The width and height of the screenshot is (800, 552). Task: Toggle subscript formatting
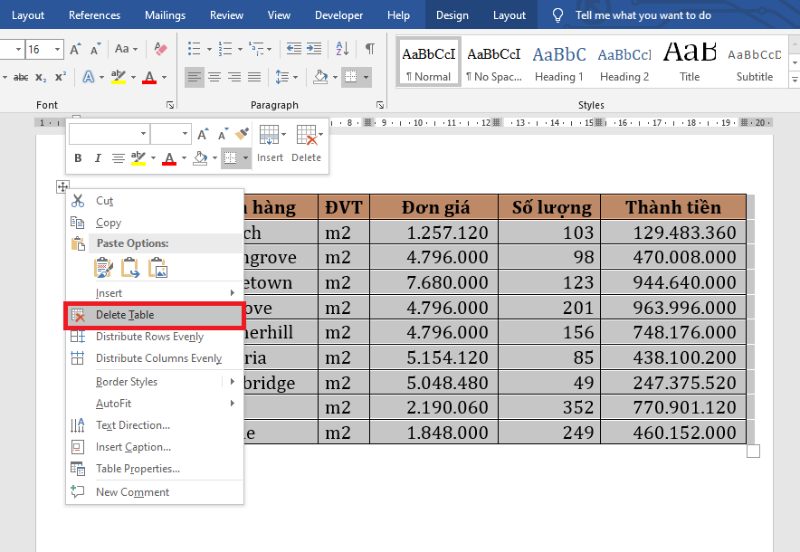pos(41,78)
